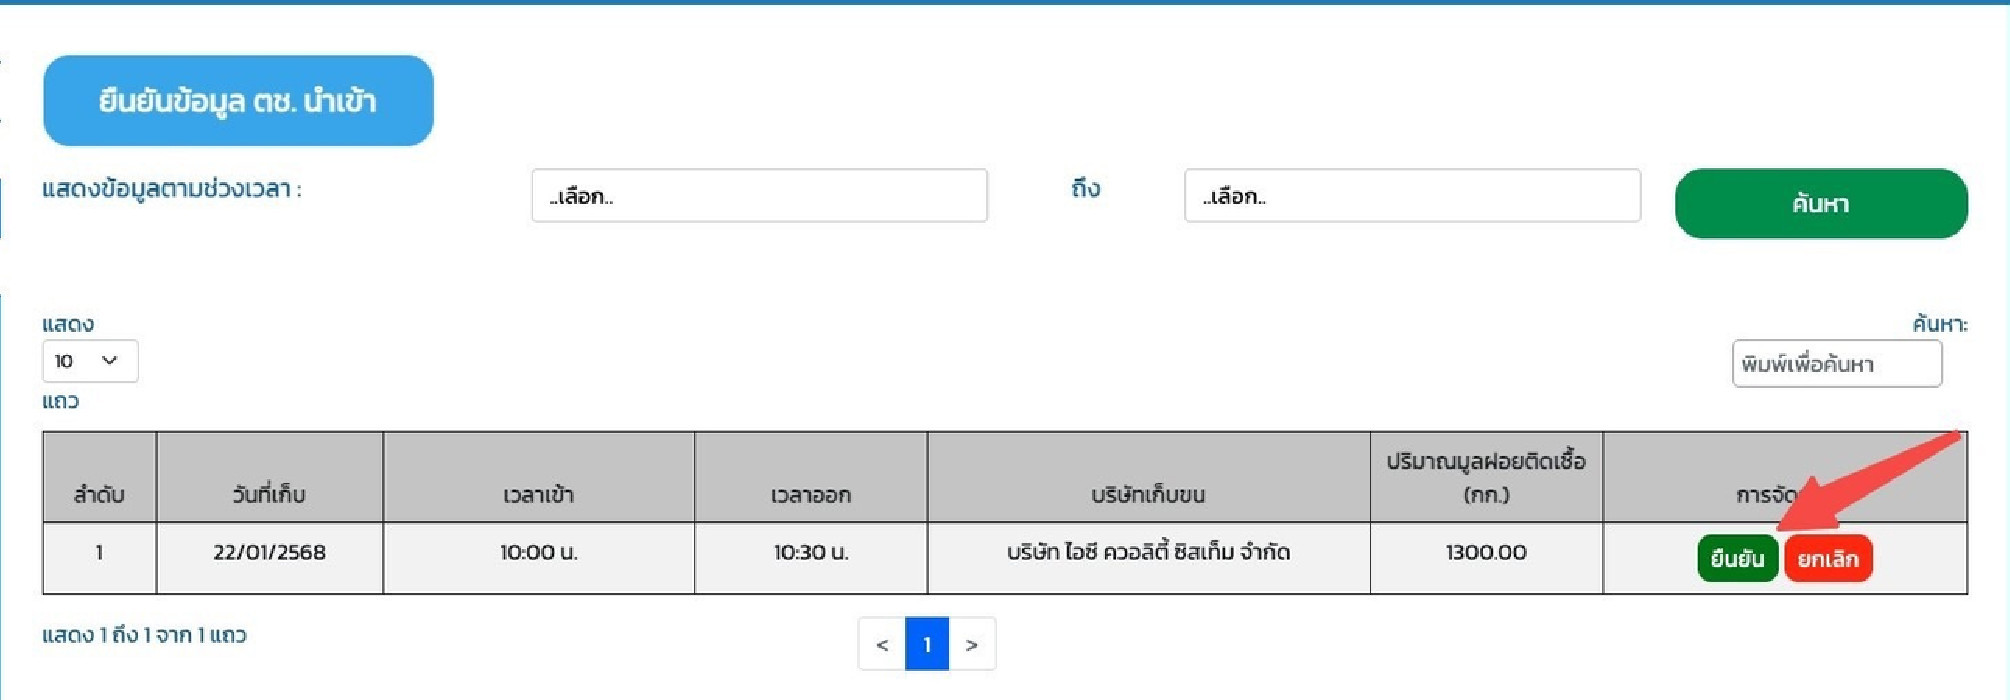Open the end date ..เลือก.. field after ถึง
The width and height of the screenshot is (2010, 700).
pyautogui.click(x=1412, y=196)
